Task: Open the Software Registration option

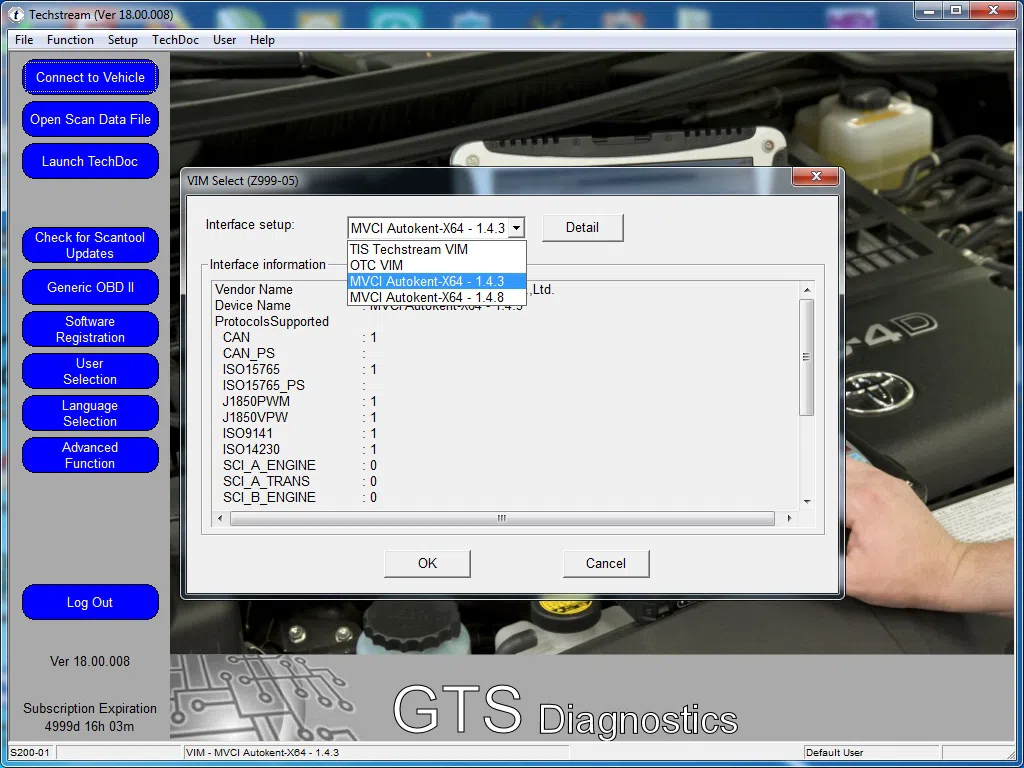Action: 90,330
